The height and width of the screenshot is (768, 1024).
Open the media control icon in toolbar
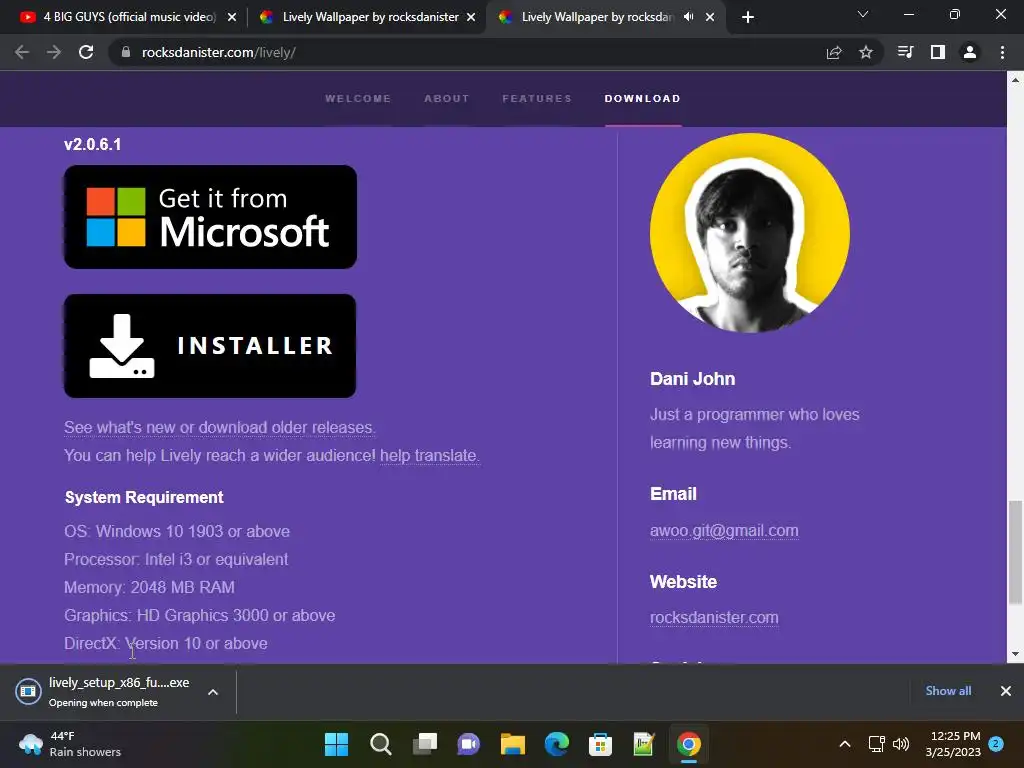pyautogui.click(x=906, y=52)
